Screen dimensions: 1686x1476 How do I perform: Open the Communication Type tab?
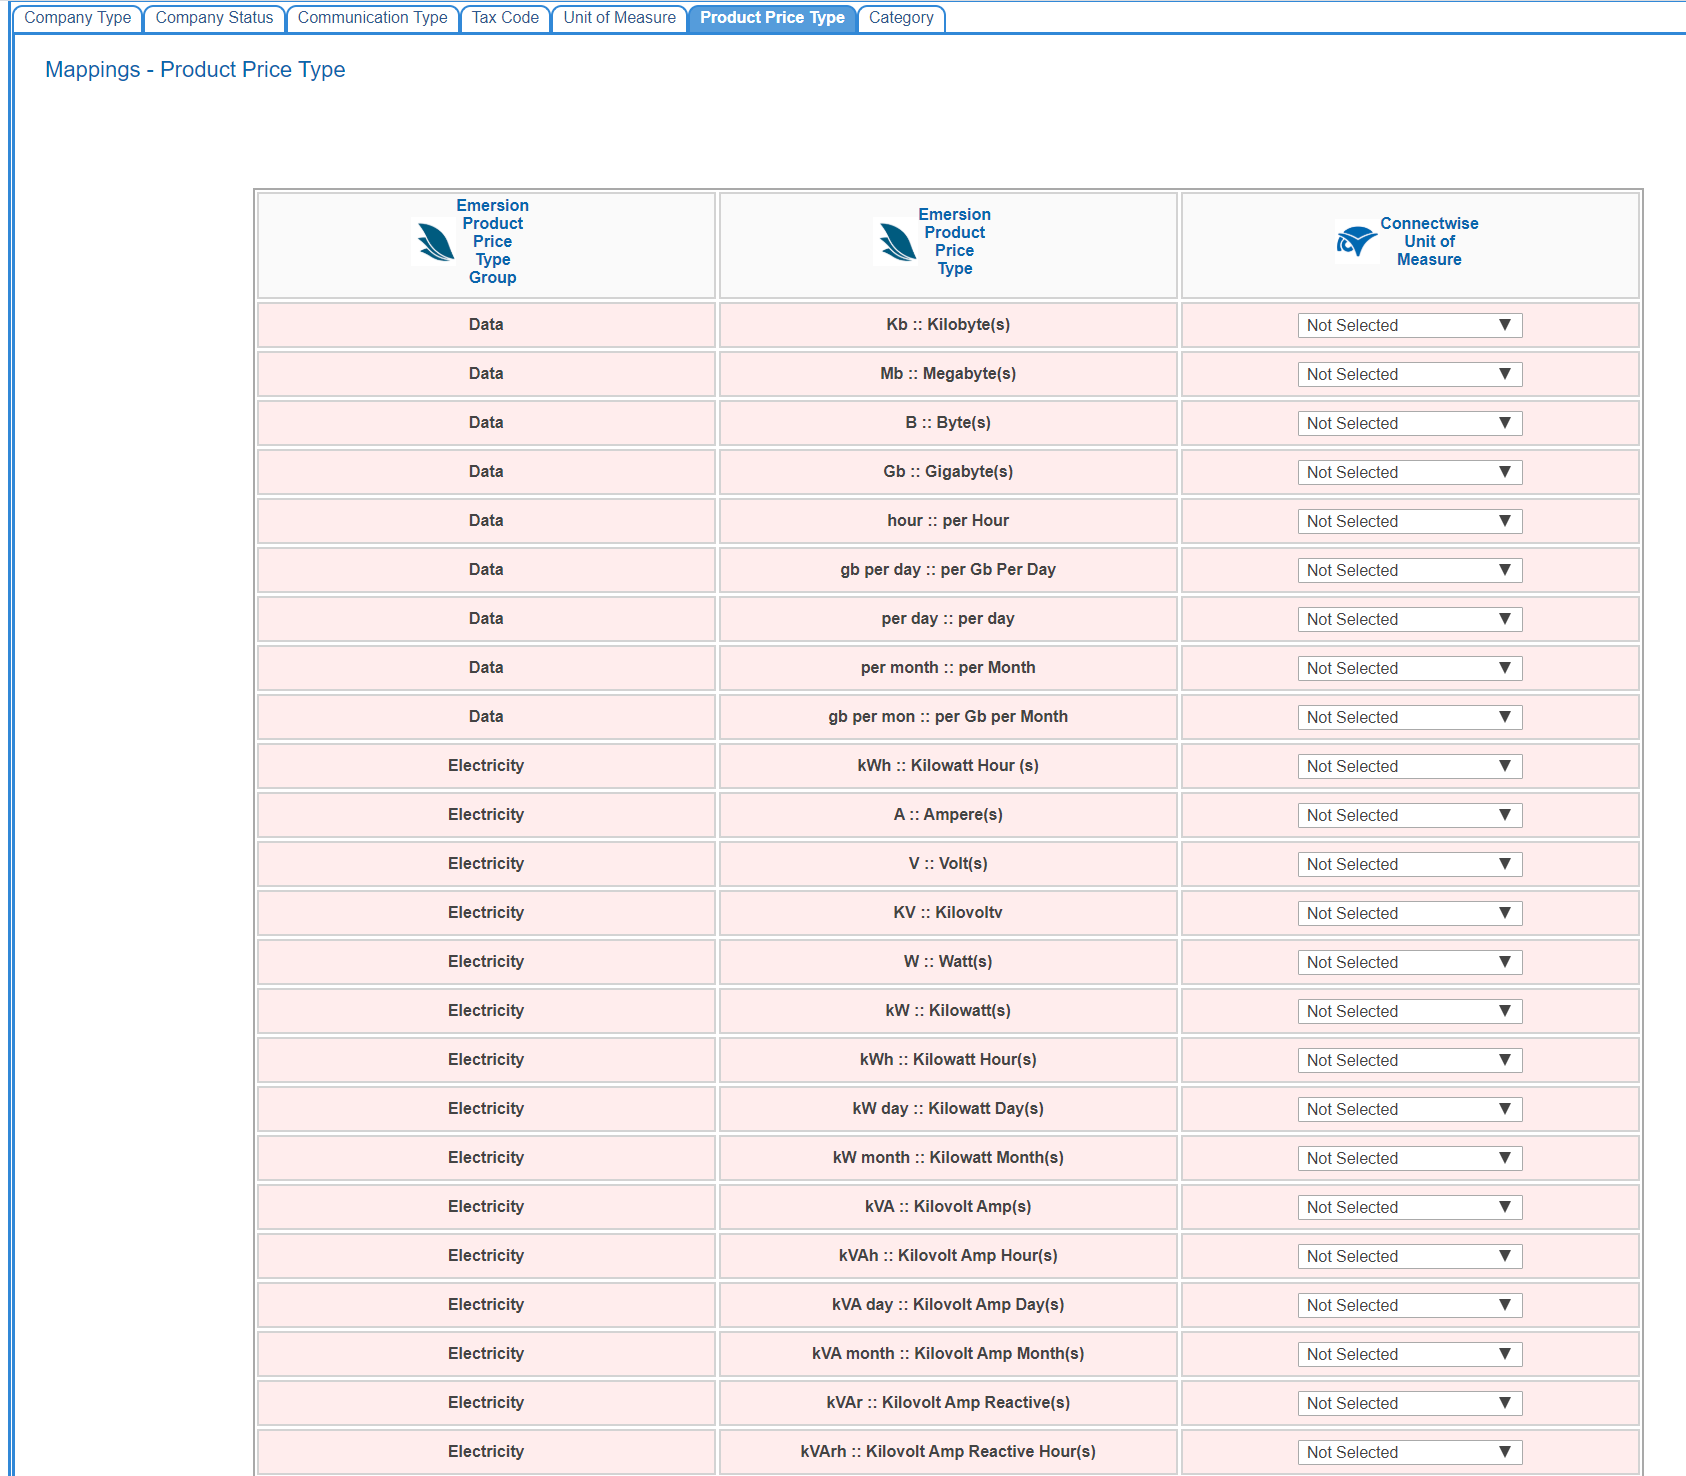[x=372, y=18]
